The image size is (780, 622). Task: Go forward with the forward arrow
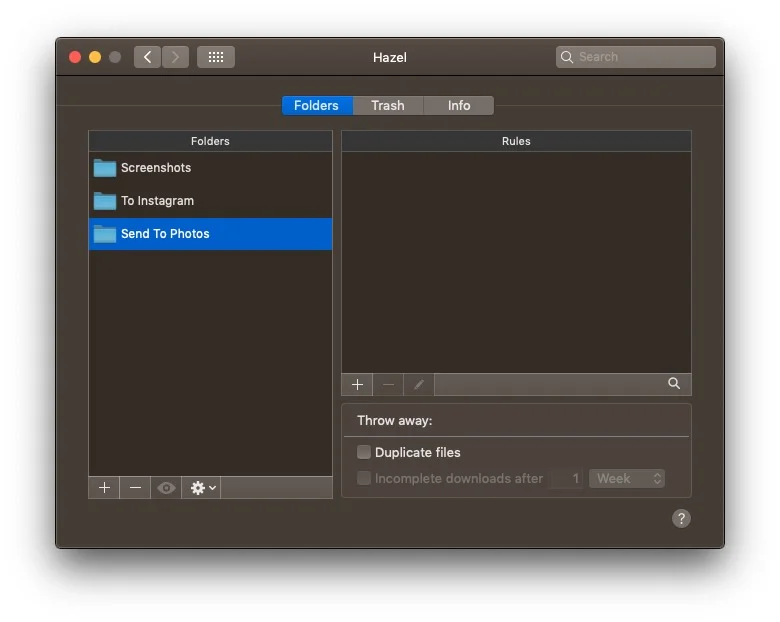coord(175,57)
